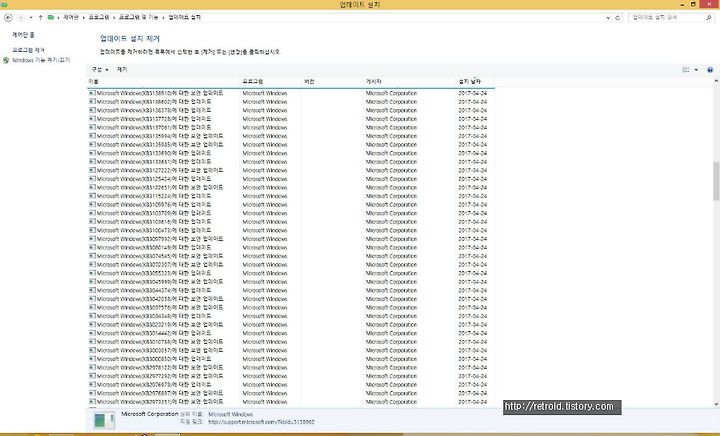The image size is (720, 436).
Task: Select the KB3125424 update row name
Action: pos(154,179)
